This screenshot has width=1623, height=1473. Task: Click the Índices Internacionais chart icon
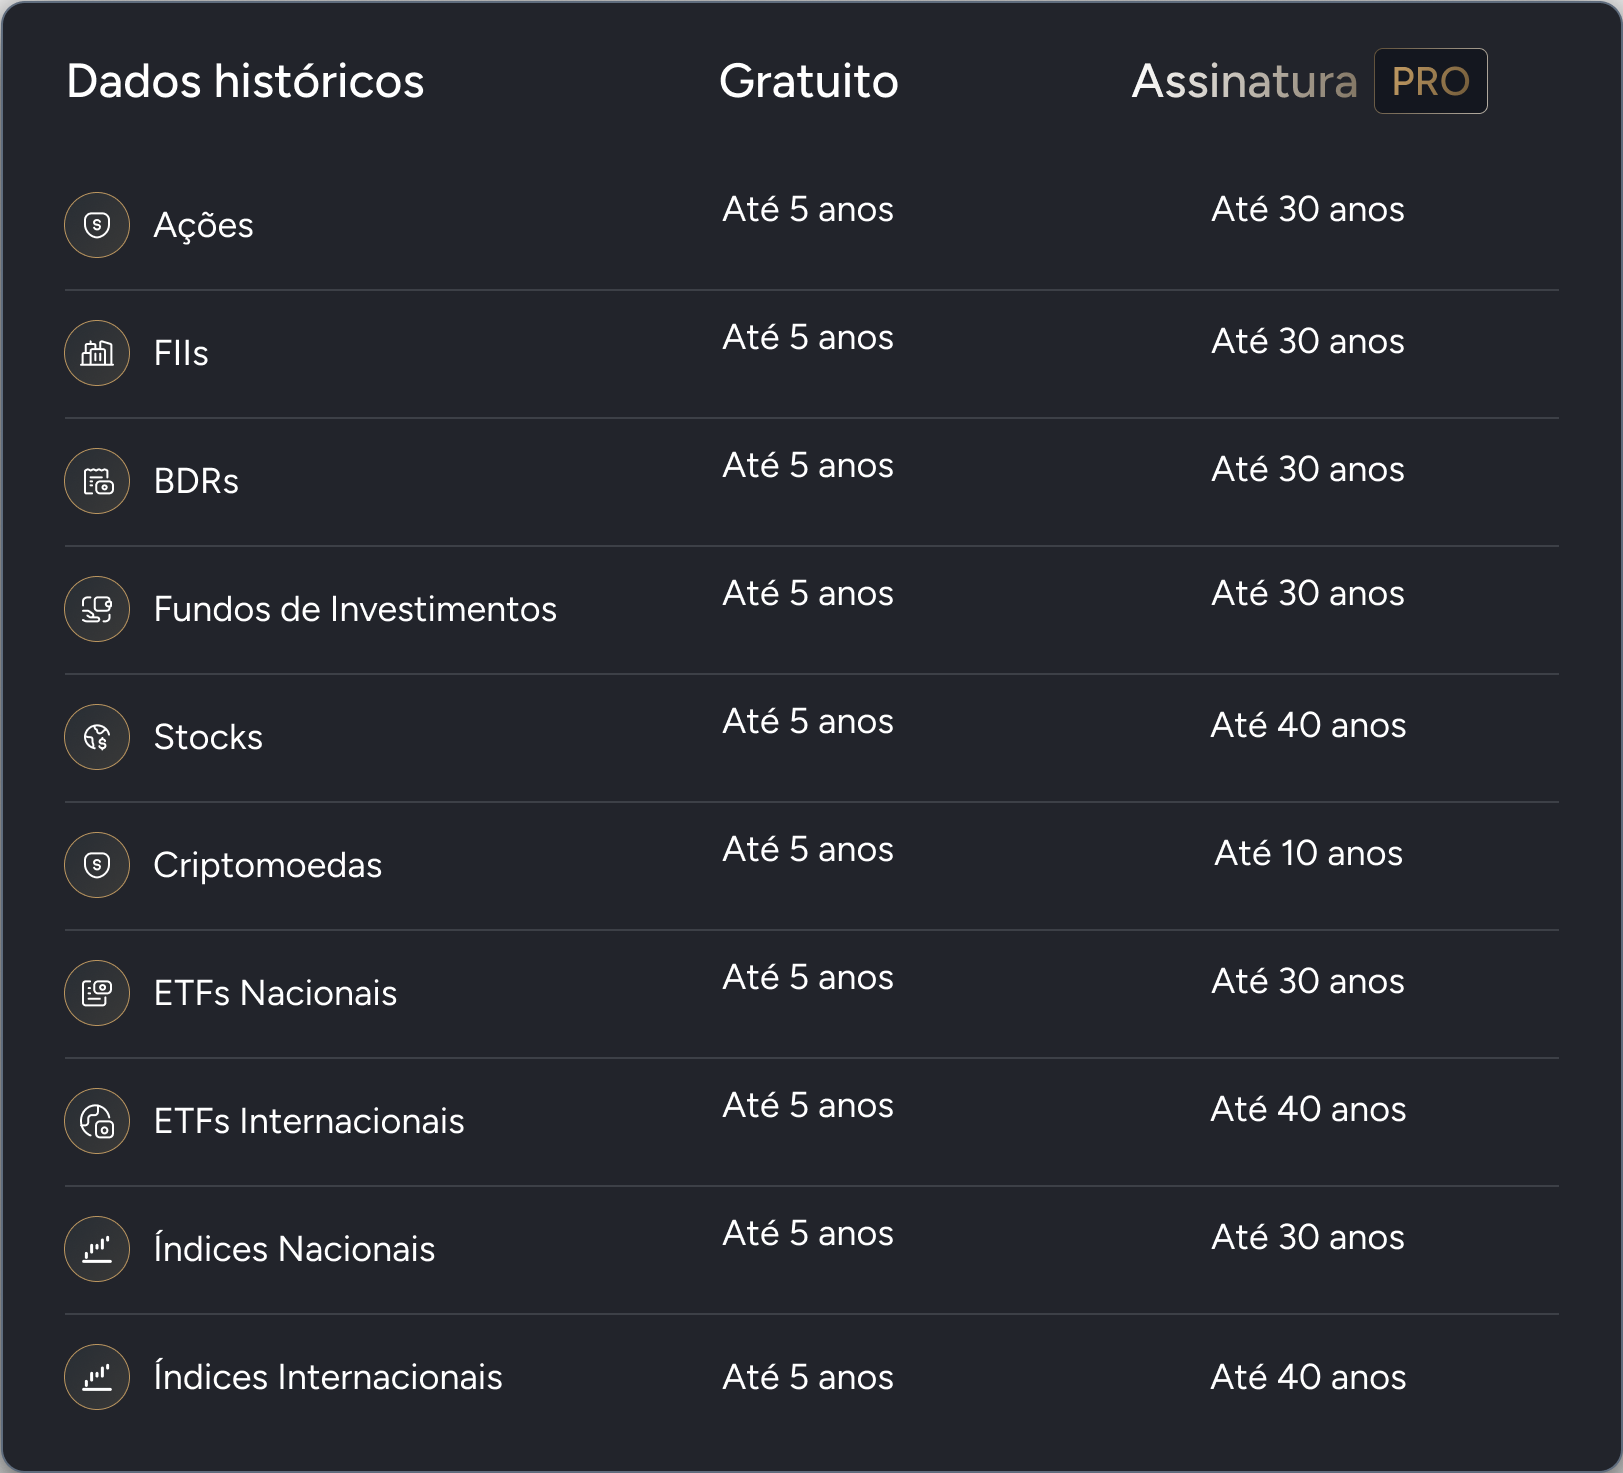pyautogui.click(x=97, y=1377)
